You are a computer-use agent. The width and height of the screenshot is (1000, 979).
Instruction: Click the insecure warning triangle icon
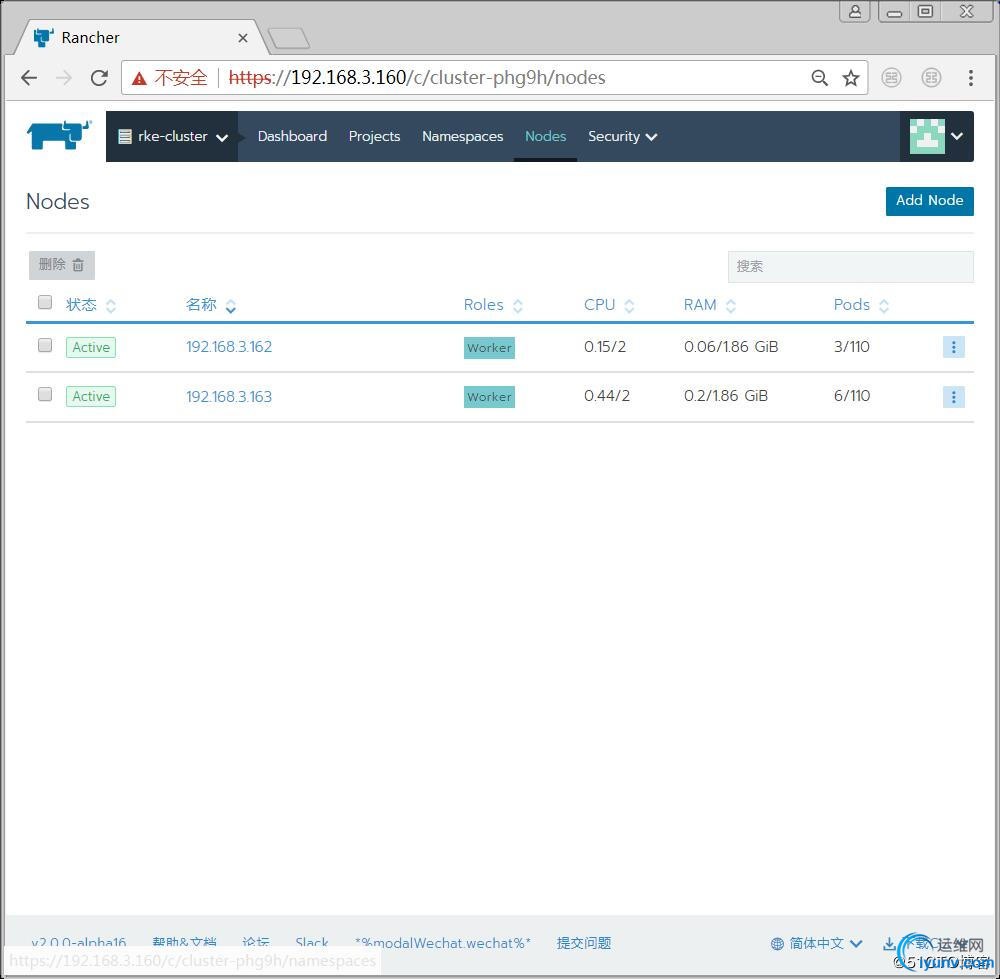[x=139, y=78]
